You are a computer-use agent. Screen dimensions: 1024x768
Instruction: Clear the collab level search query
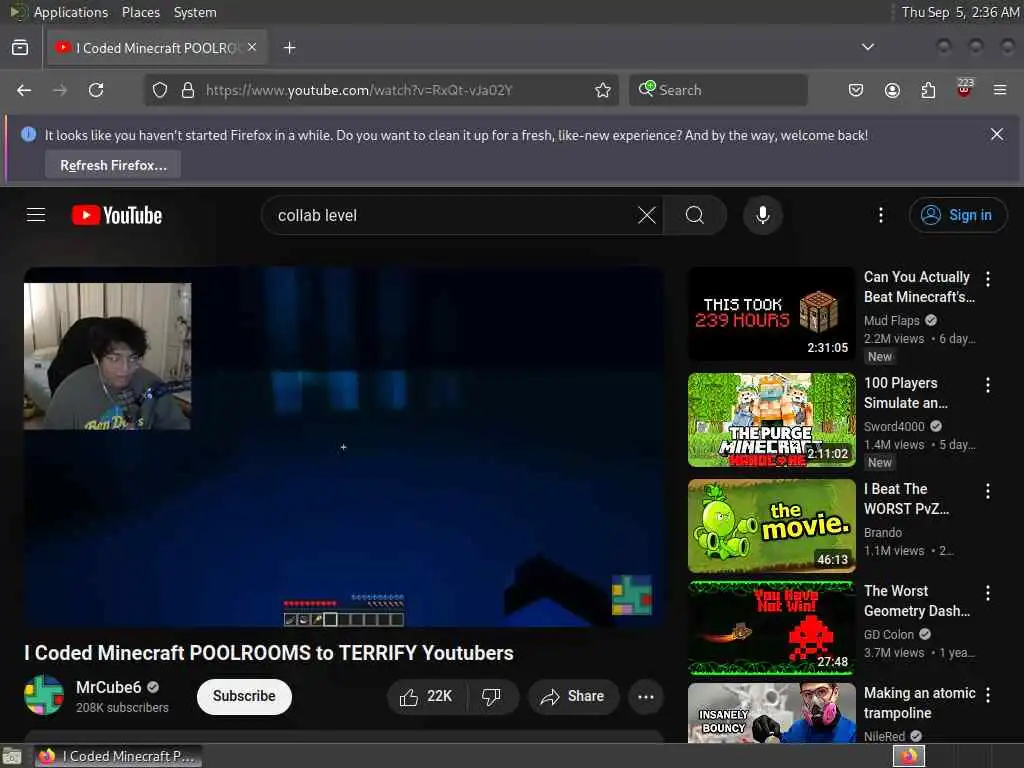pos(647,215)
